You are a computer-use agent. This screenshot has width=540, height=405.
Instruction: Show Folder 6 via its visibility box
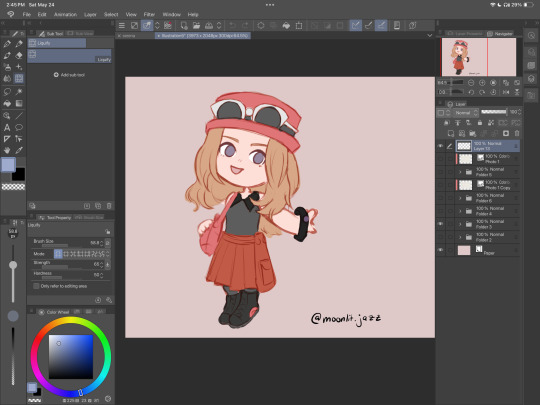440,198
